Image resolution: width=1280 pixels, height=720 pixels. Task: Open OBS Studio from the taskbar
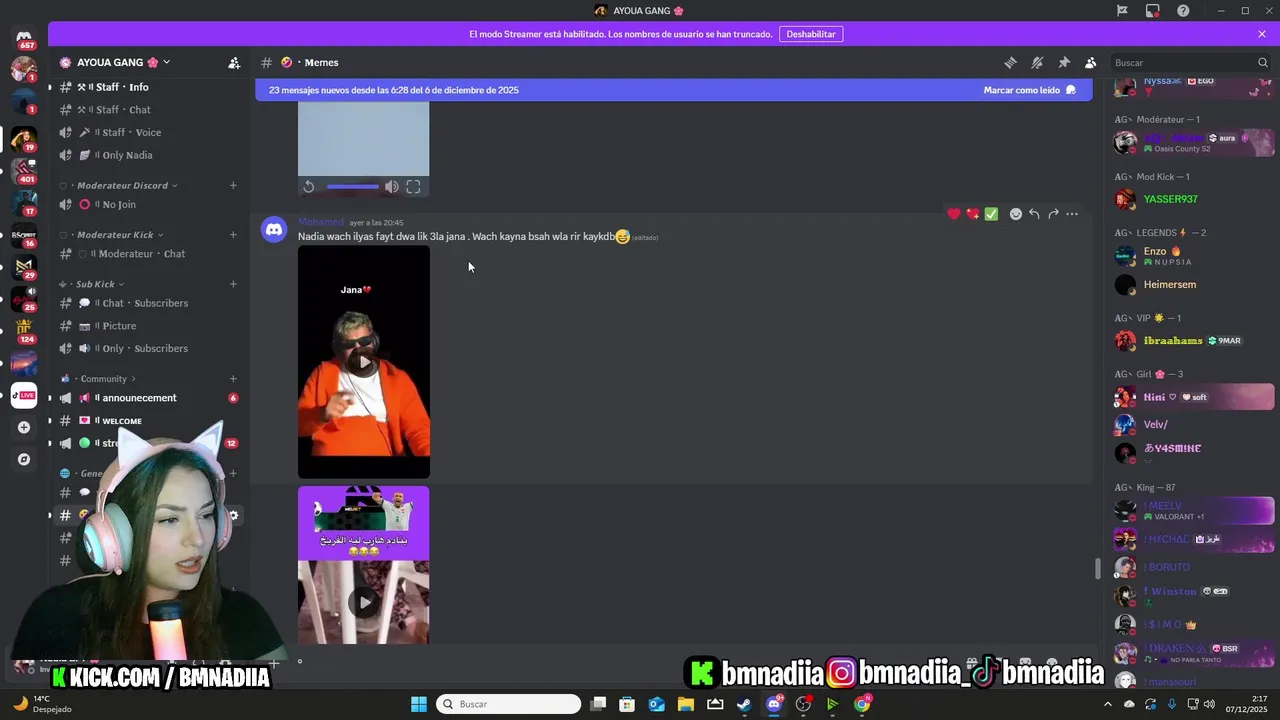(x=803, y=704)
